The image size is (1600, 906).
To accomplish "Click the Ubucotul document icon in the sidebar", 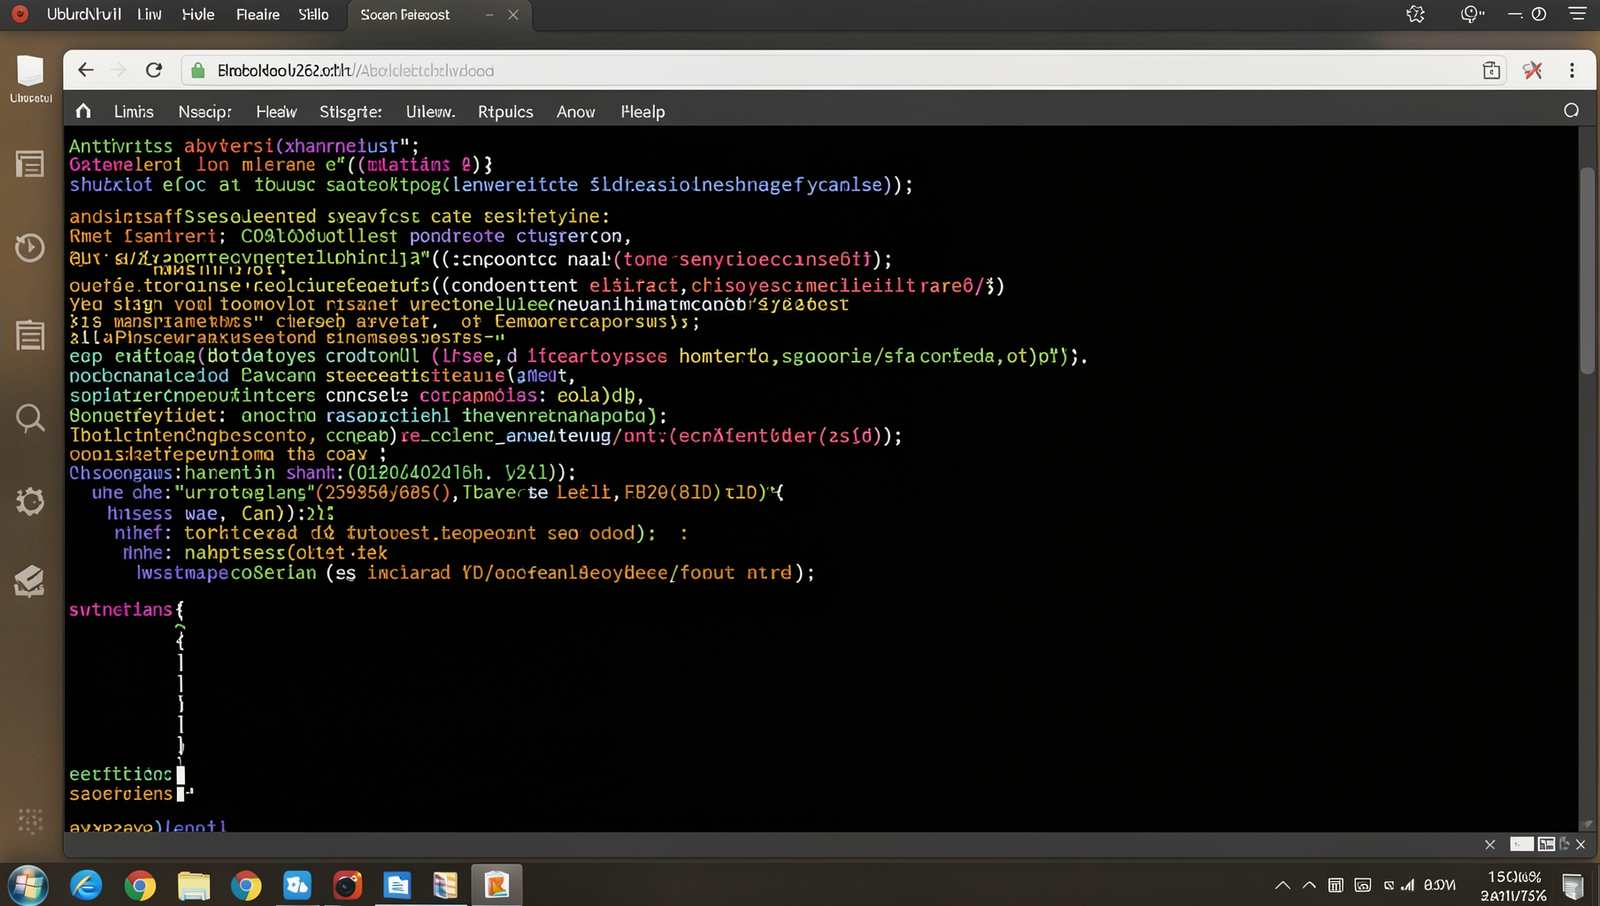I will click(x=30, y=76).
